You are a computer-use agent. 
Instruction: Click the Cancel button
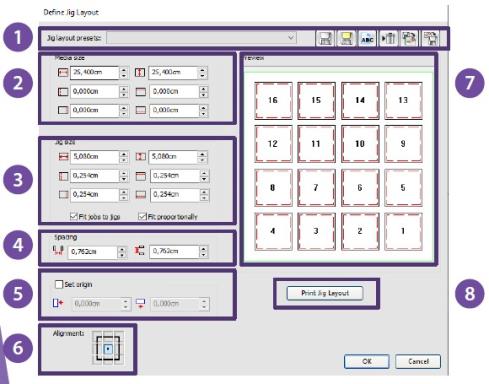pyautogui.click(x=418, y=361)
